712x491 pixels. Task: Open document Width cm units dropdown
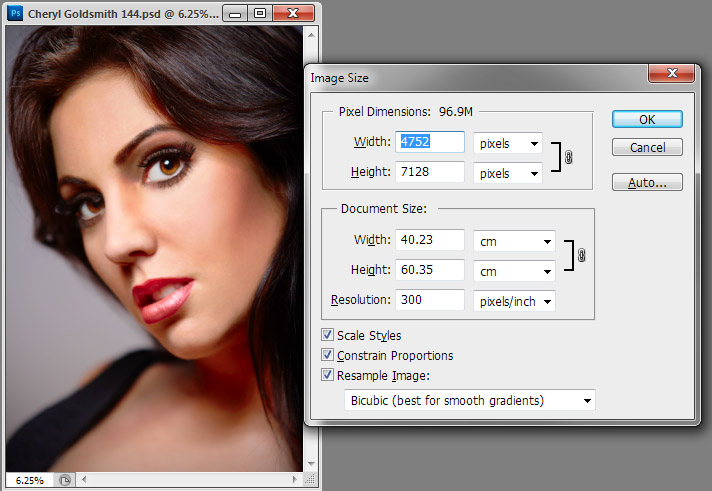(x=514, y=241)
